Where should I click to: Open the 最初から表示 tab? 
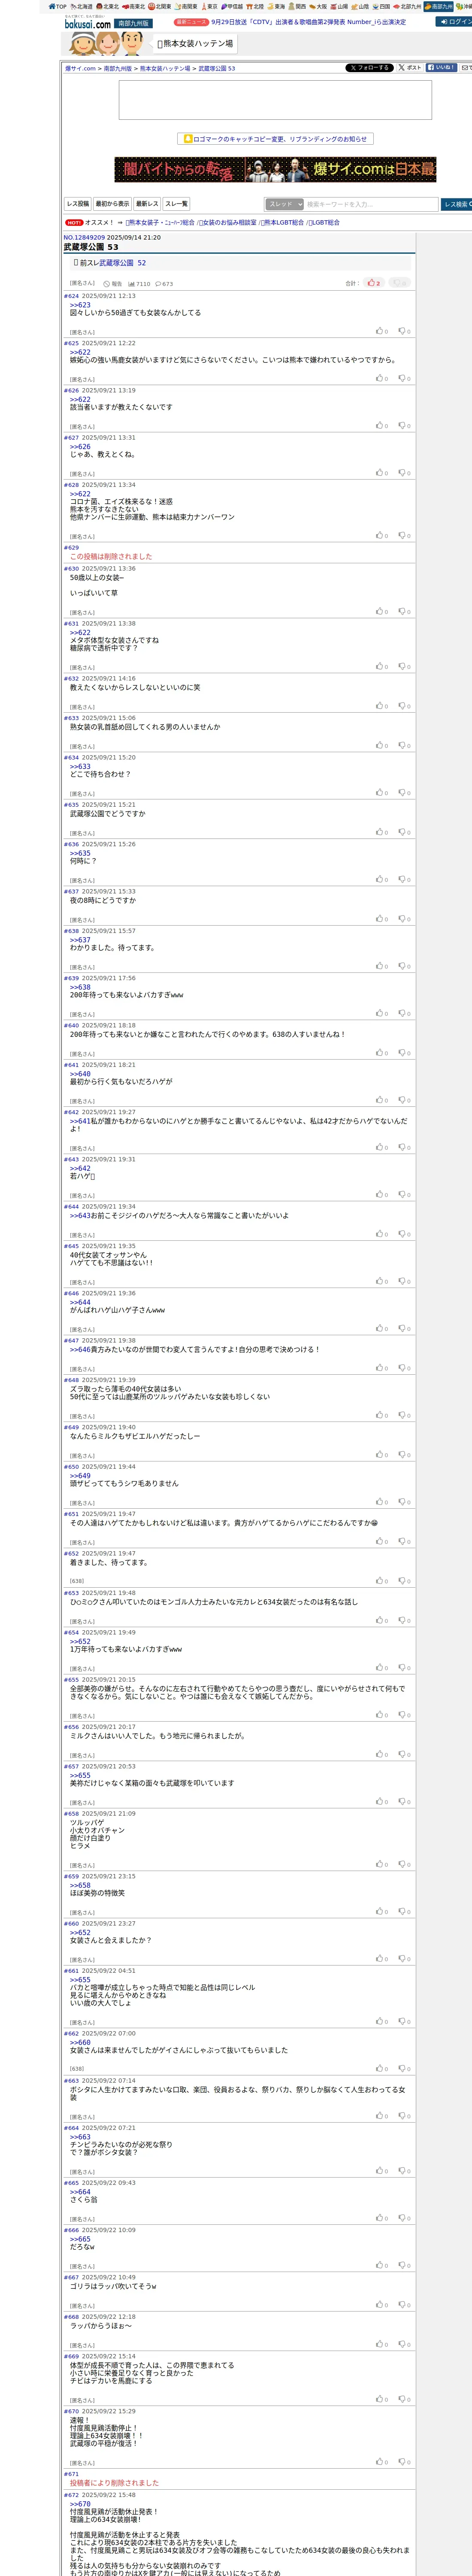(112, 204)
